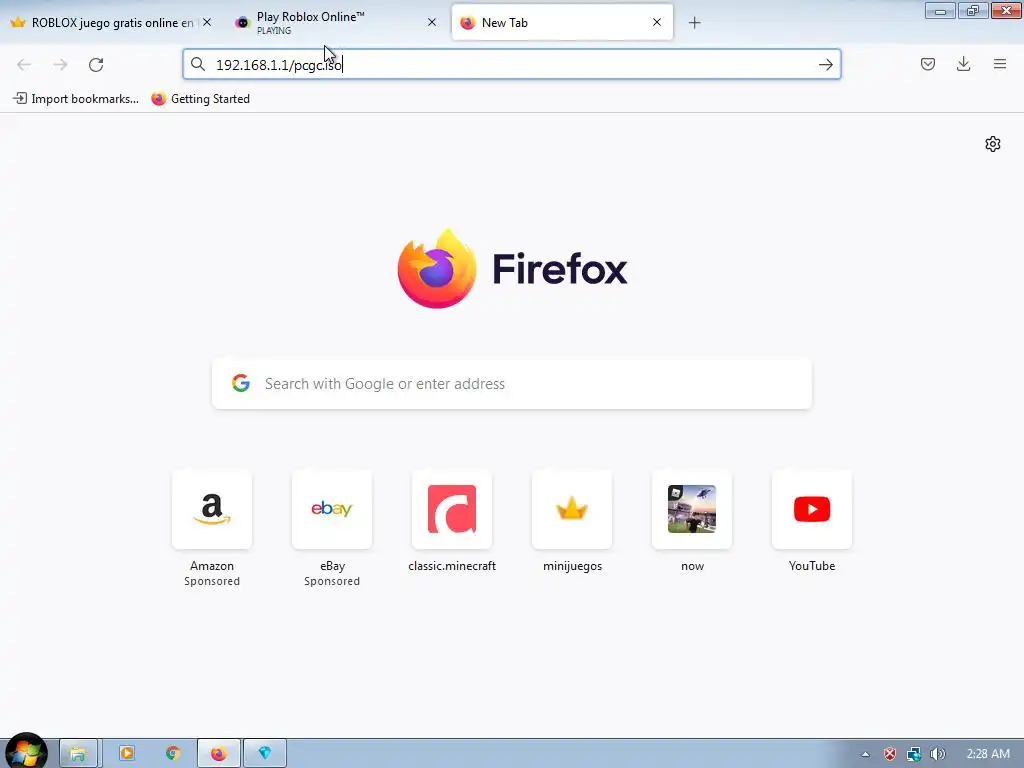This screenshot has width=1024, height=768.
Task: Open Chrome from the taskbar
Action: [x=173, y=754]
